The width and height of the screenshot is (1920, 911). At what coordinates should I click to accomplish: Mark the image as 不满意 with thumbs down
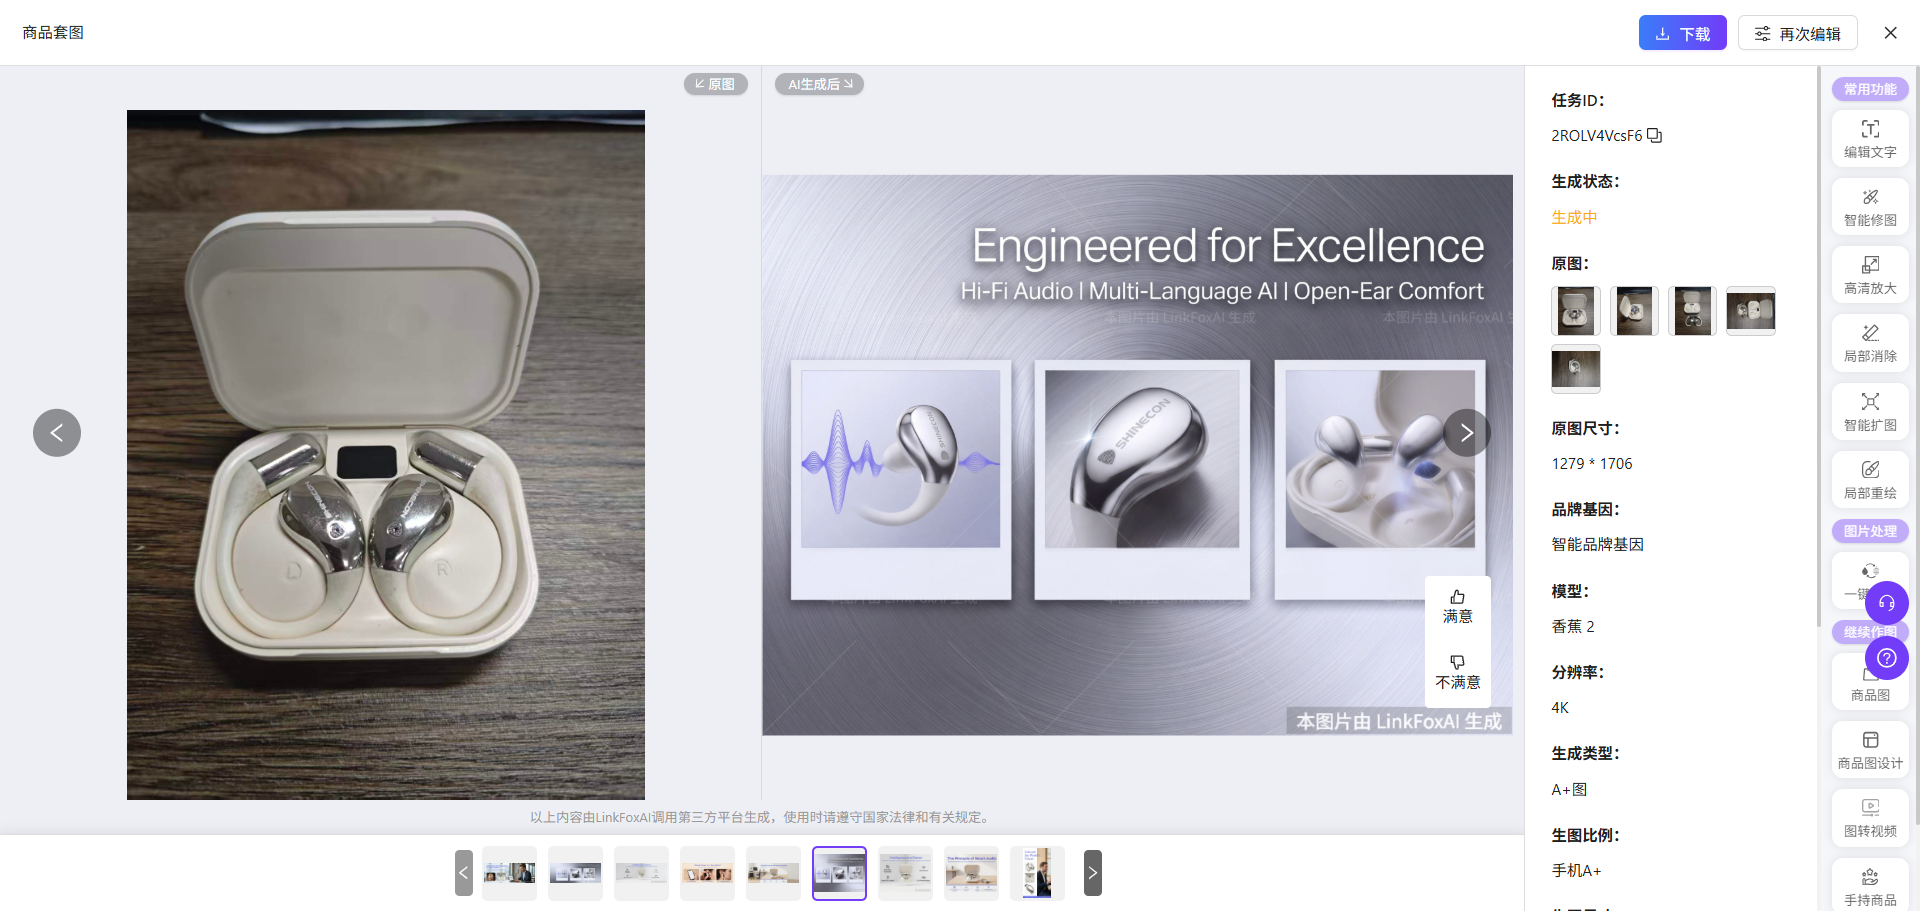[x=1457, y=672]
